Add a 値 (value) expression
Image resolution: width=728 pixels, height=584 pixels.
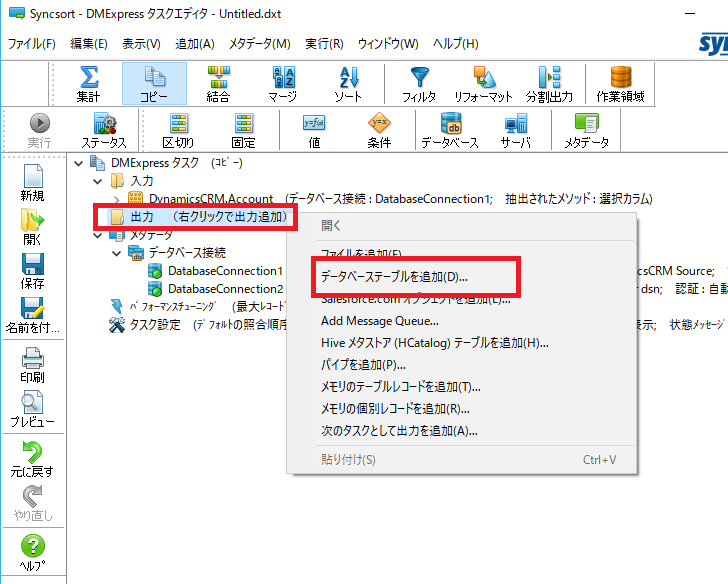pos(314,130)
